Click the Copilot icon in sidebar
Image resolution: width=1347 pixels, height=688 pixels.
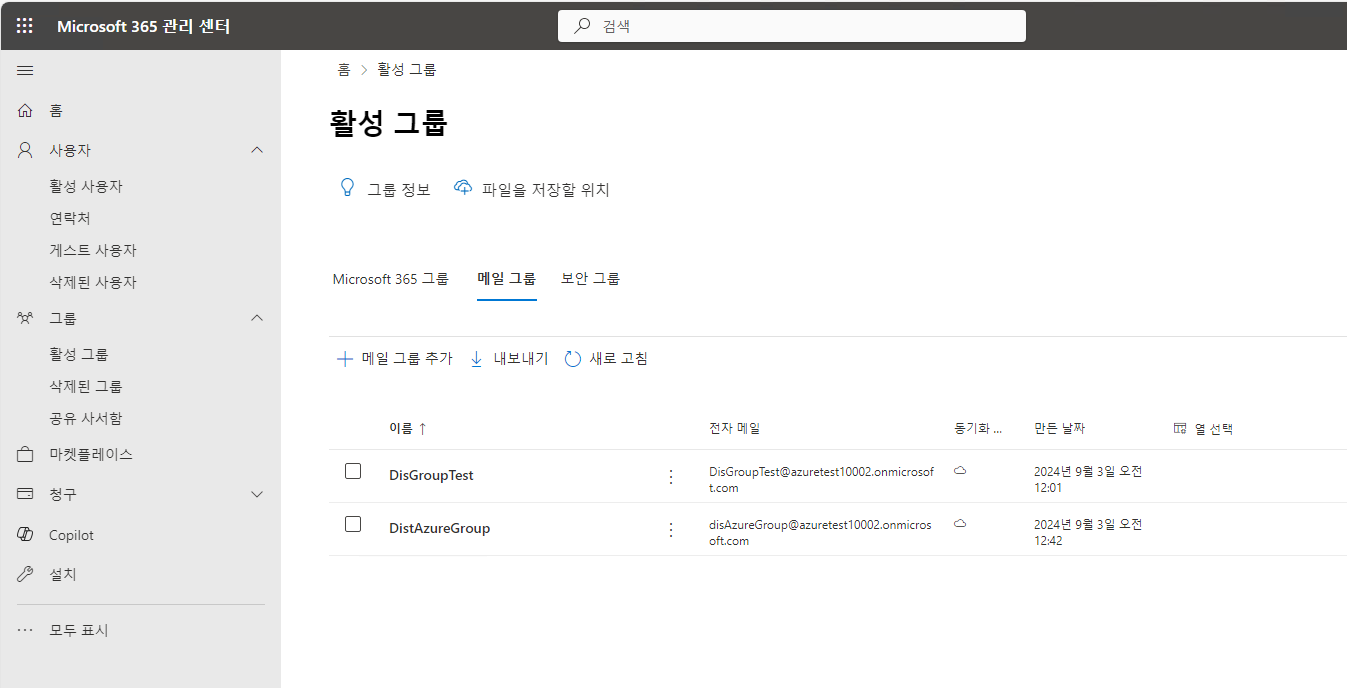(25, 535)
